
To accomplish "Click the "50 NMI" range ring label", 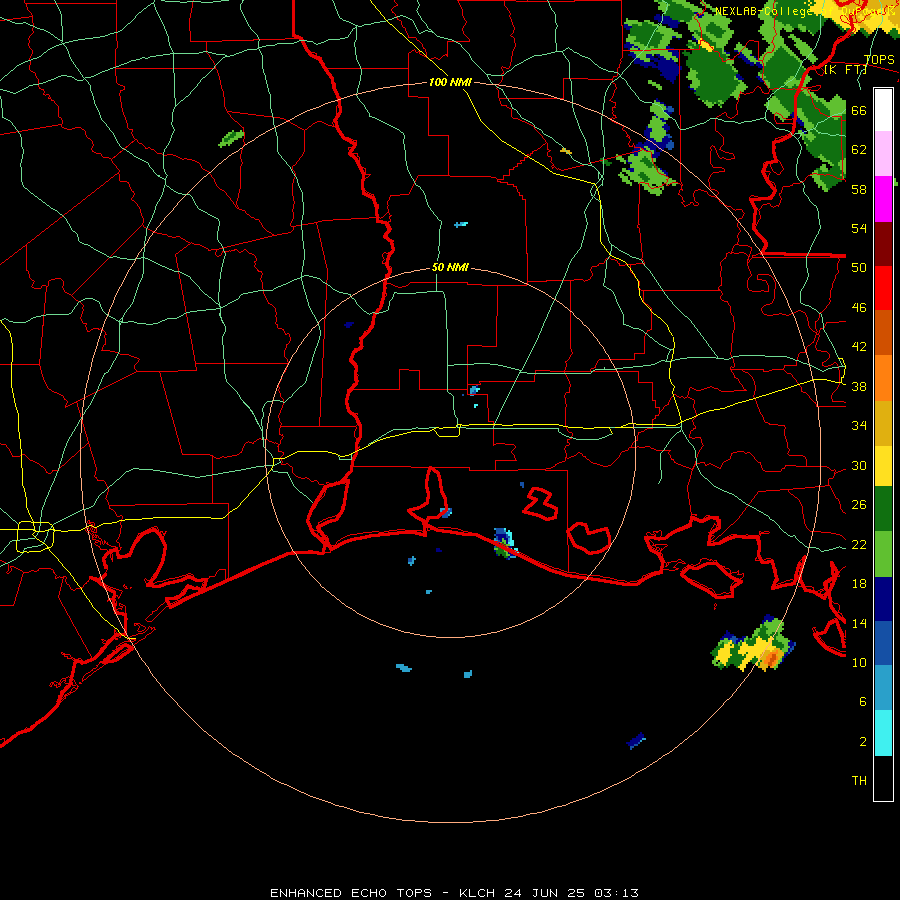I will [450, 267].
